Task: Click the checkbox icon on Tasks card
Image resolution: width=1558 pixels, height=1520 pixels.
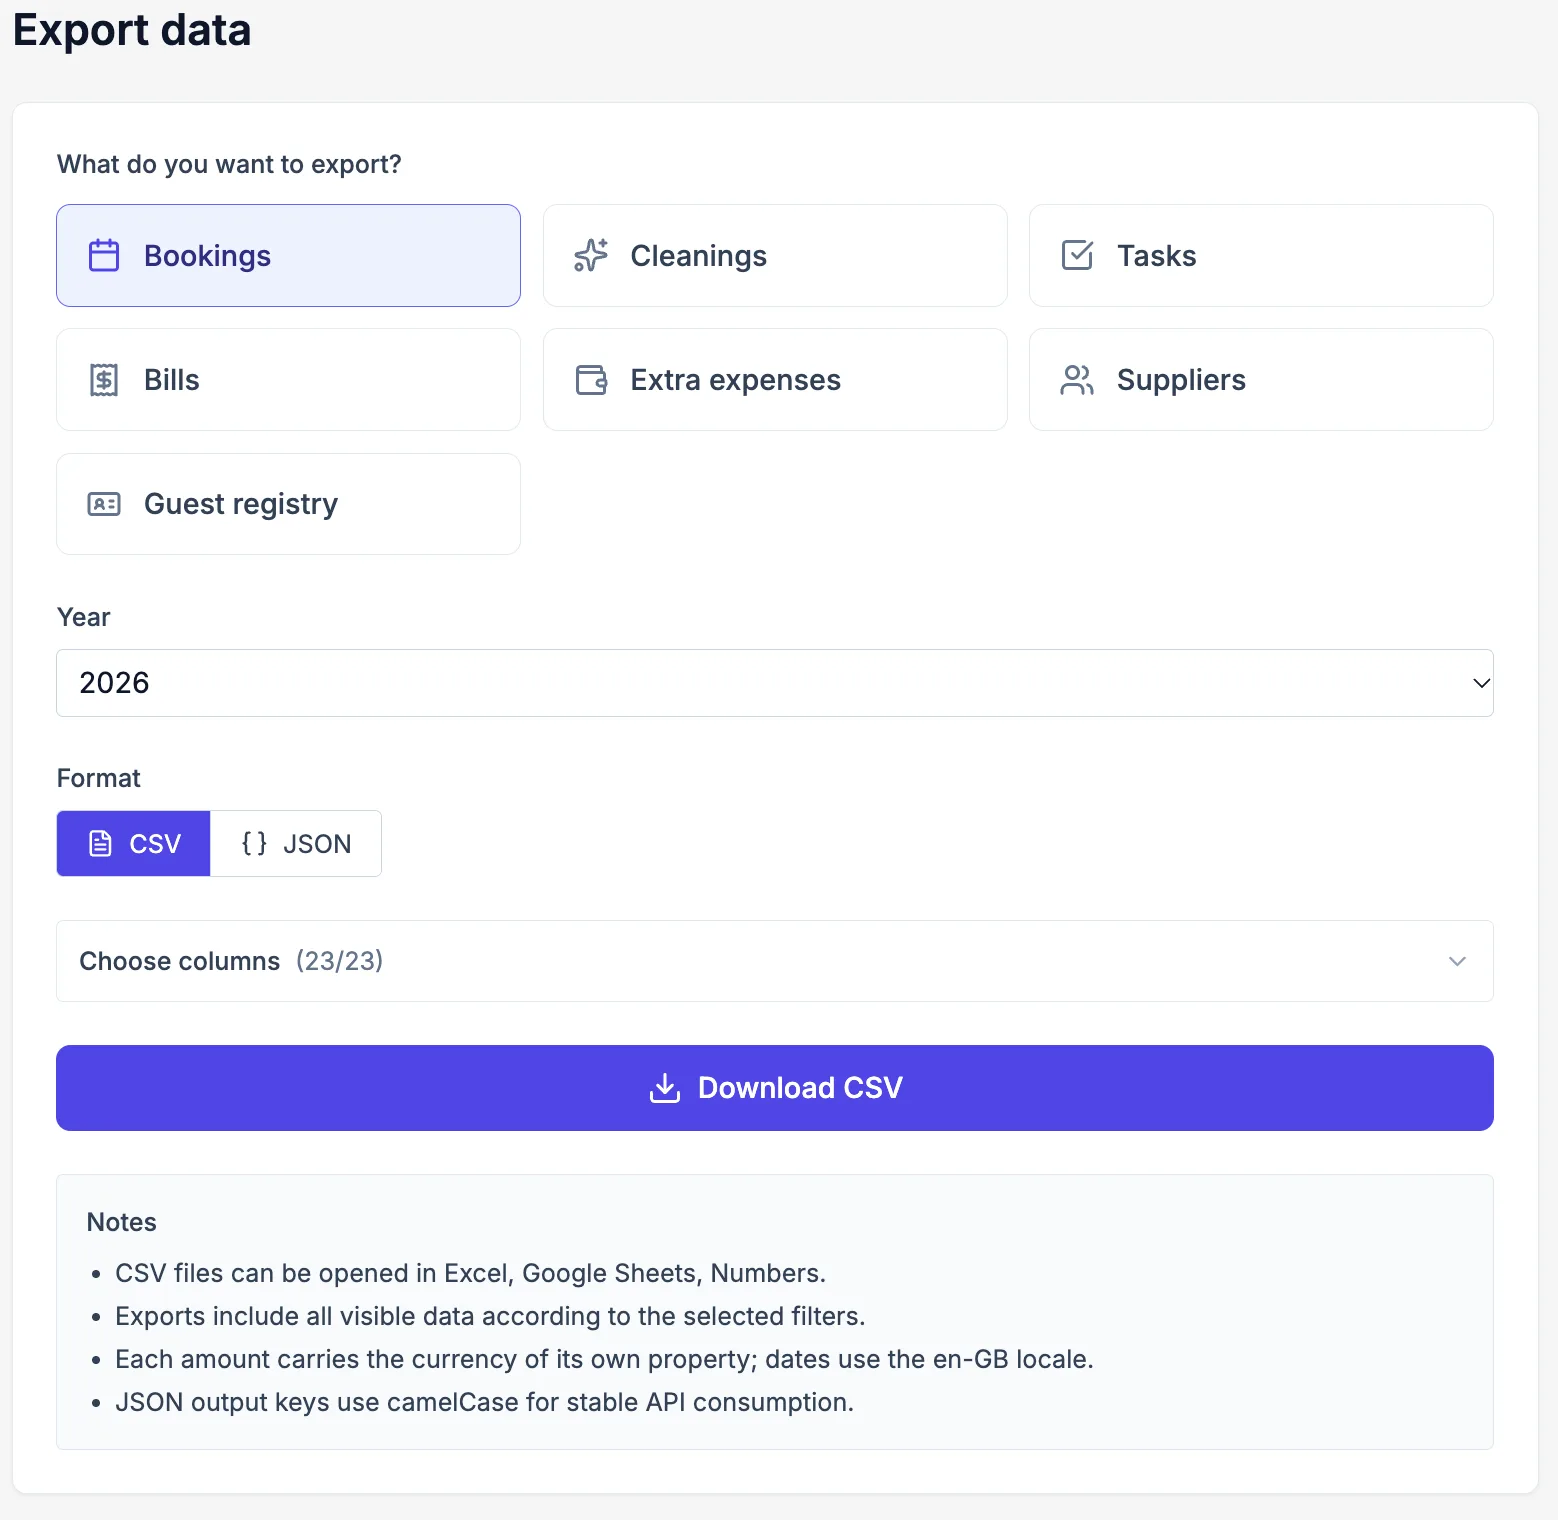Action: (1077, 256)
